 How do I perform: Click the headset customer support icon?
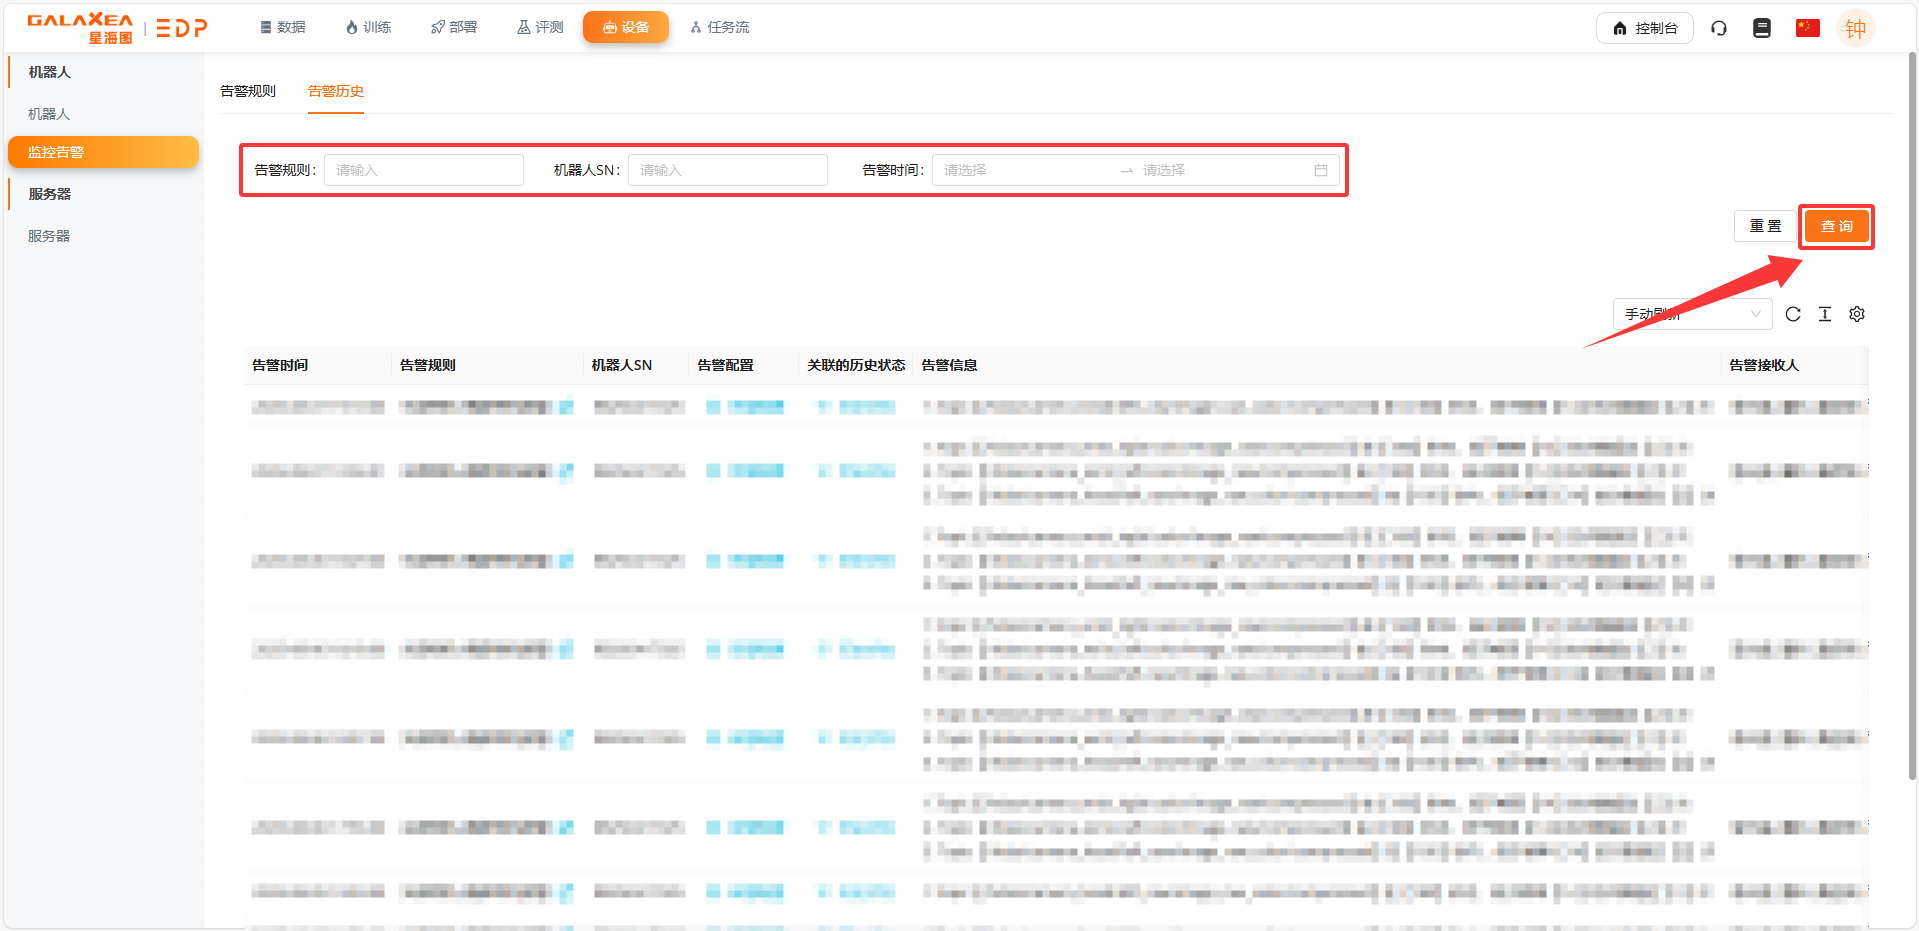click(x=1719, y=28)
